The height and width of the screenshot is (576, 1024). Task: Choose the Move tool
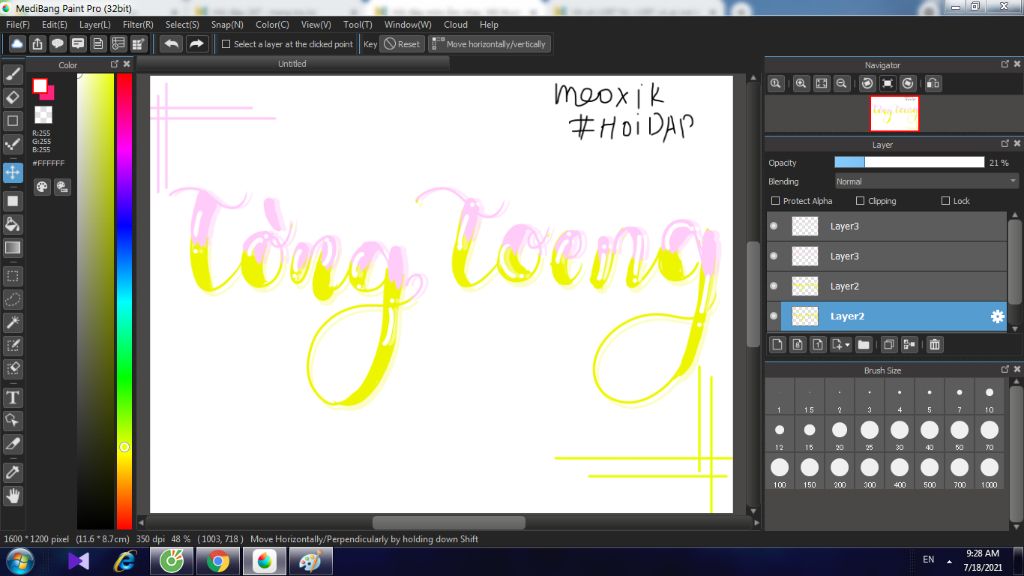click(12, 172)
